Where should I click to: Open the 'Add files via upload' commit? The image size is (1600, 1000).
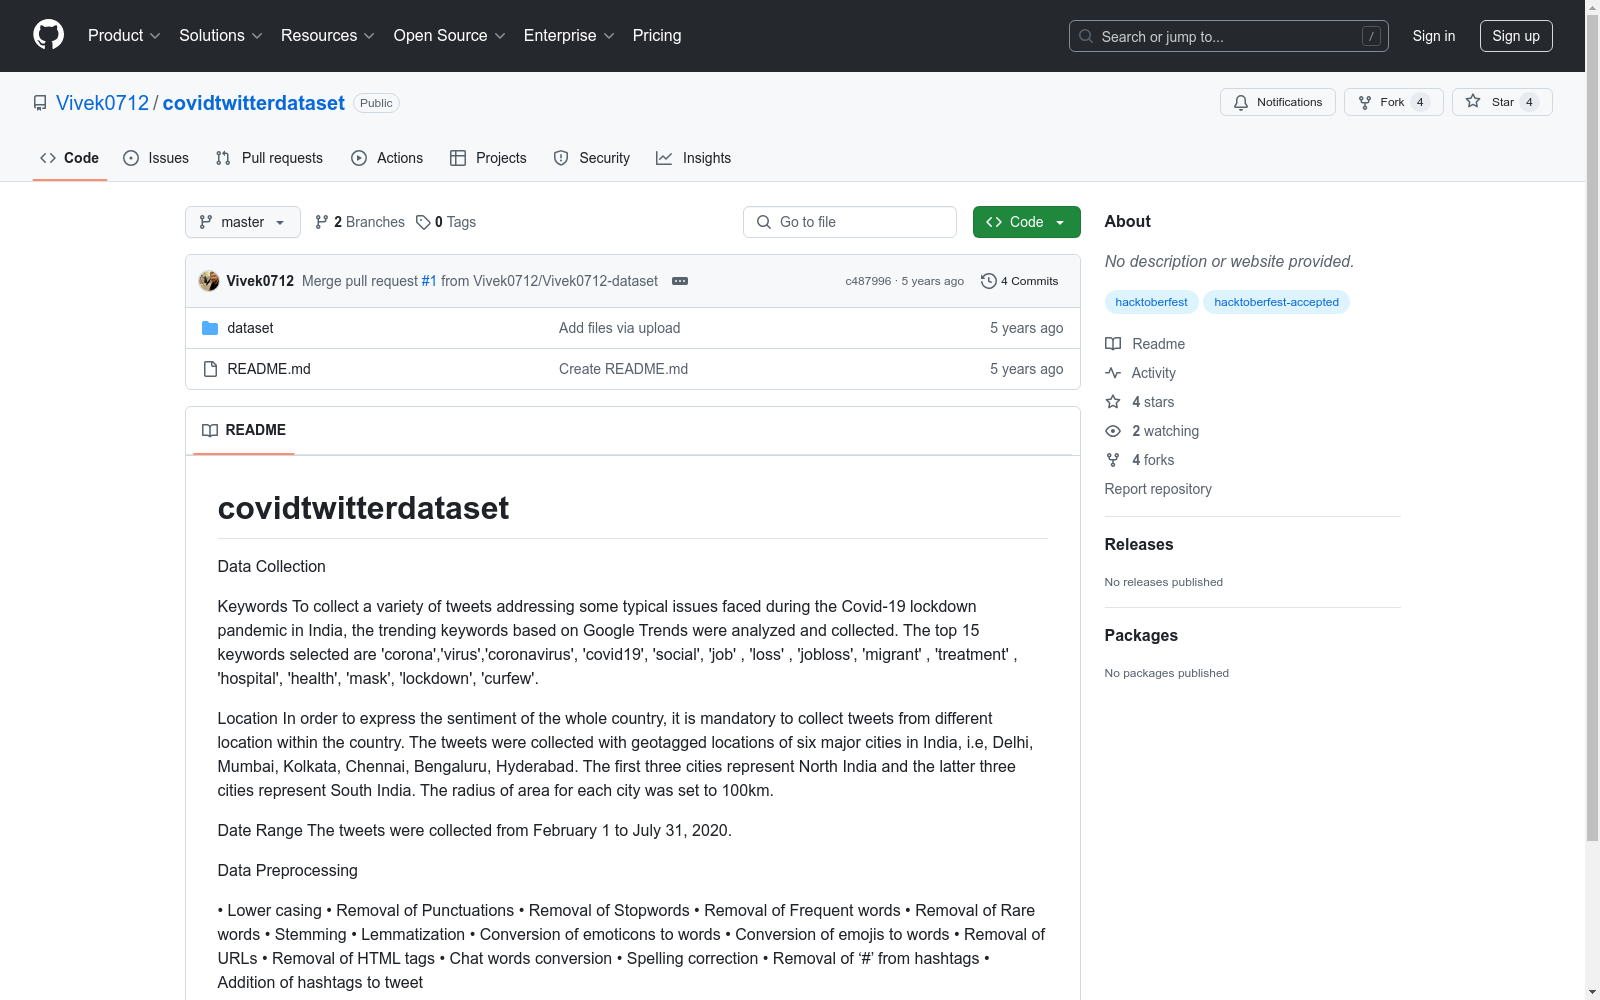click(619, 328)
